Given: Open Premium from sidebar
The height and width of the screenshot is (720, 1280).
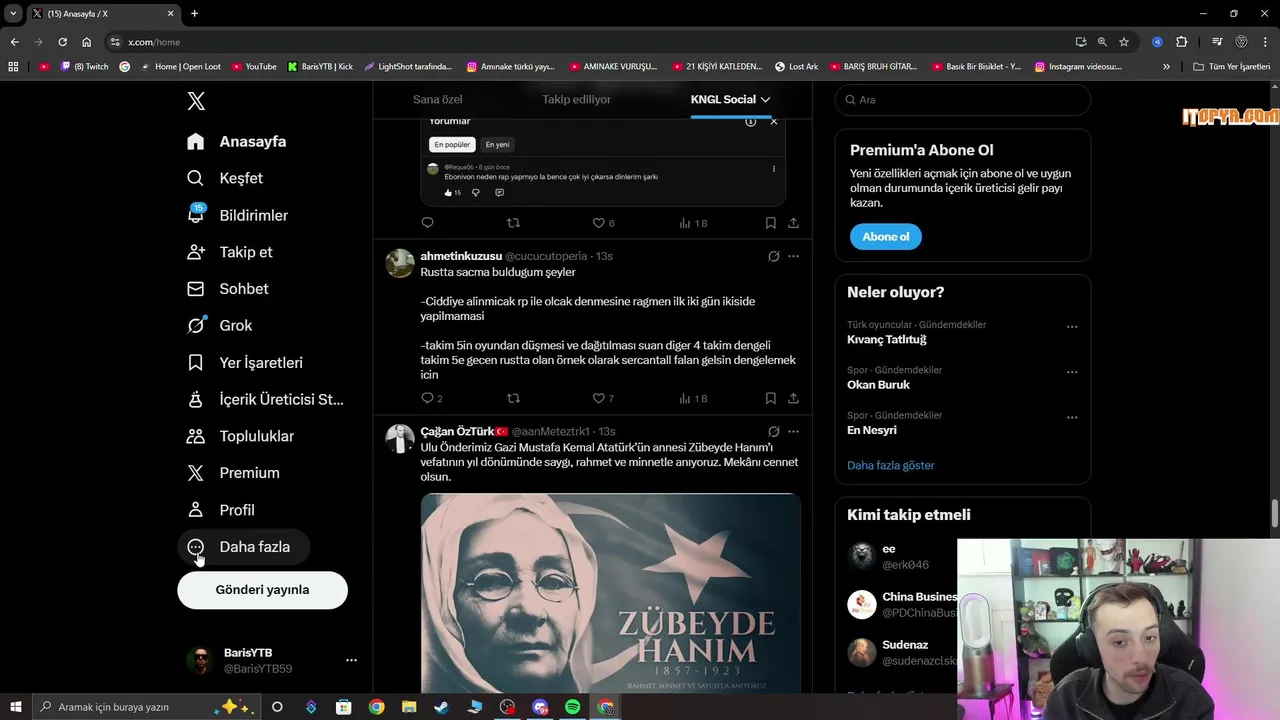Looking at the screenshot, I should pos(234,473).
